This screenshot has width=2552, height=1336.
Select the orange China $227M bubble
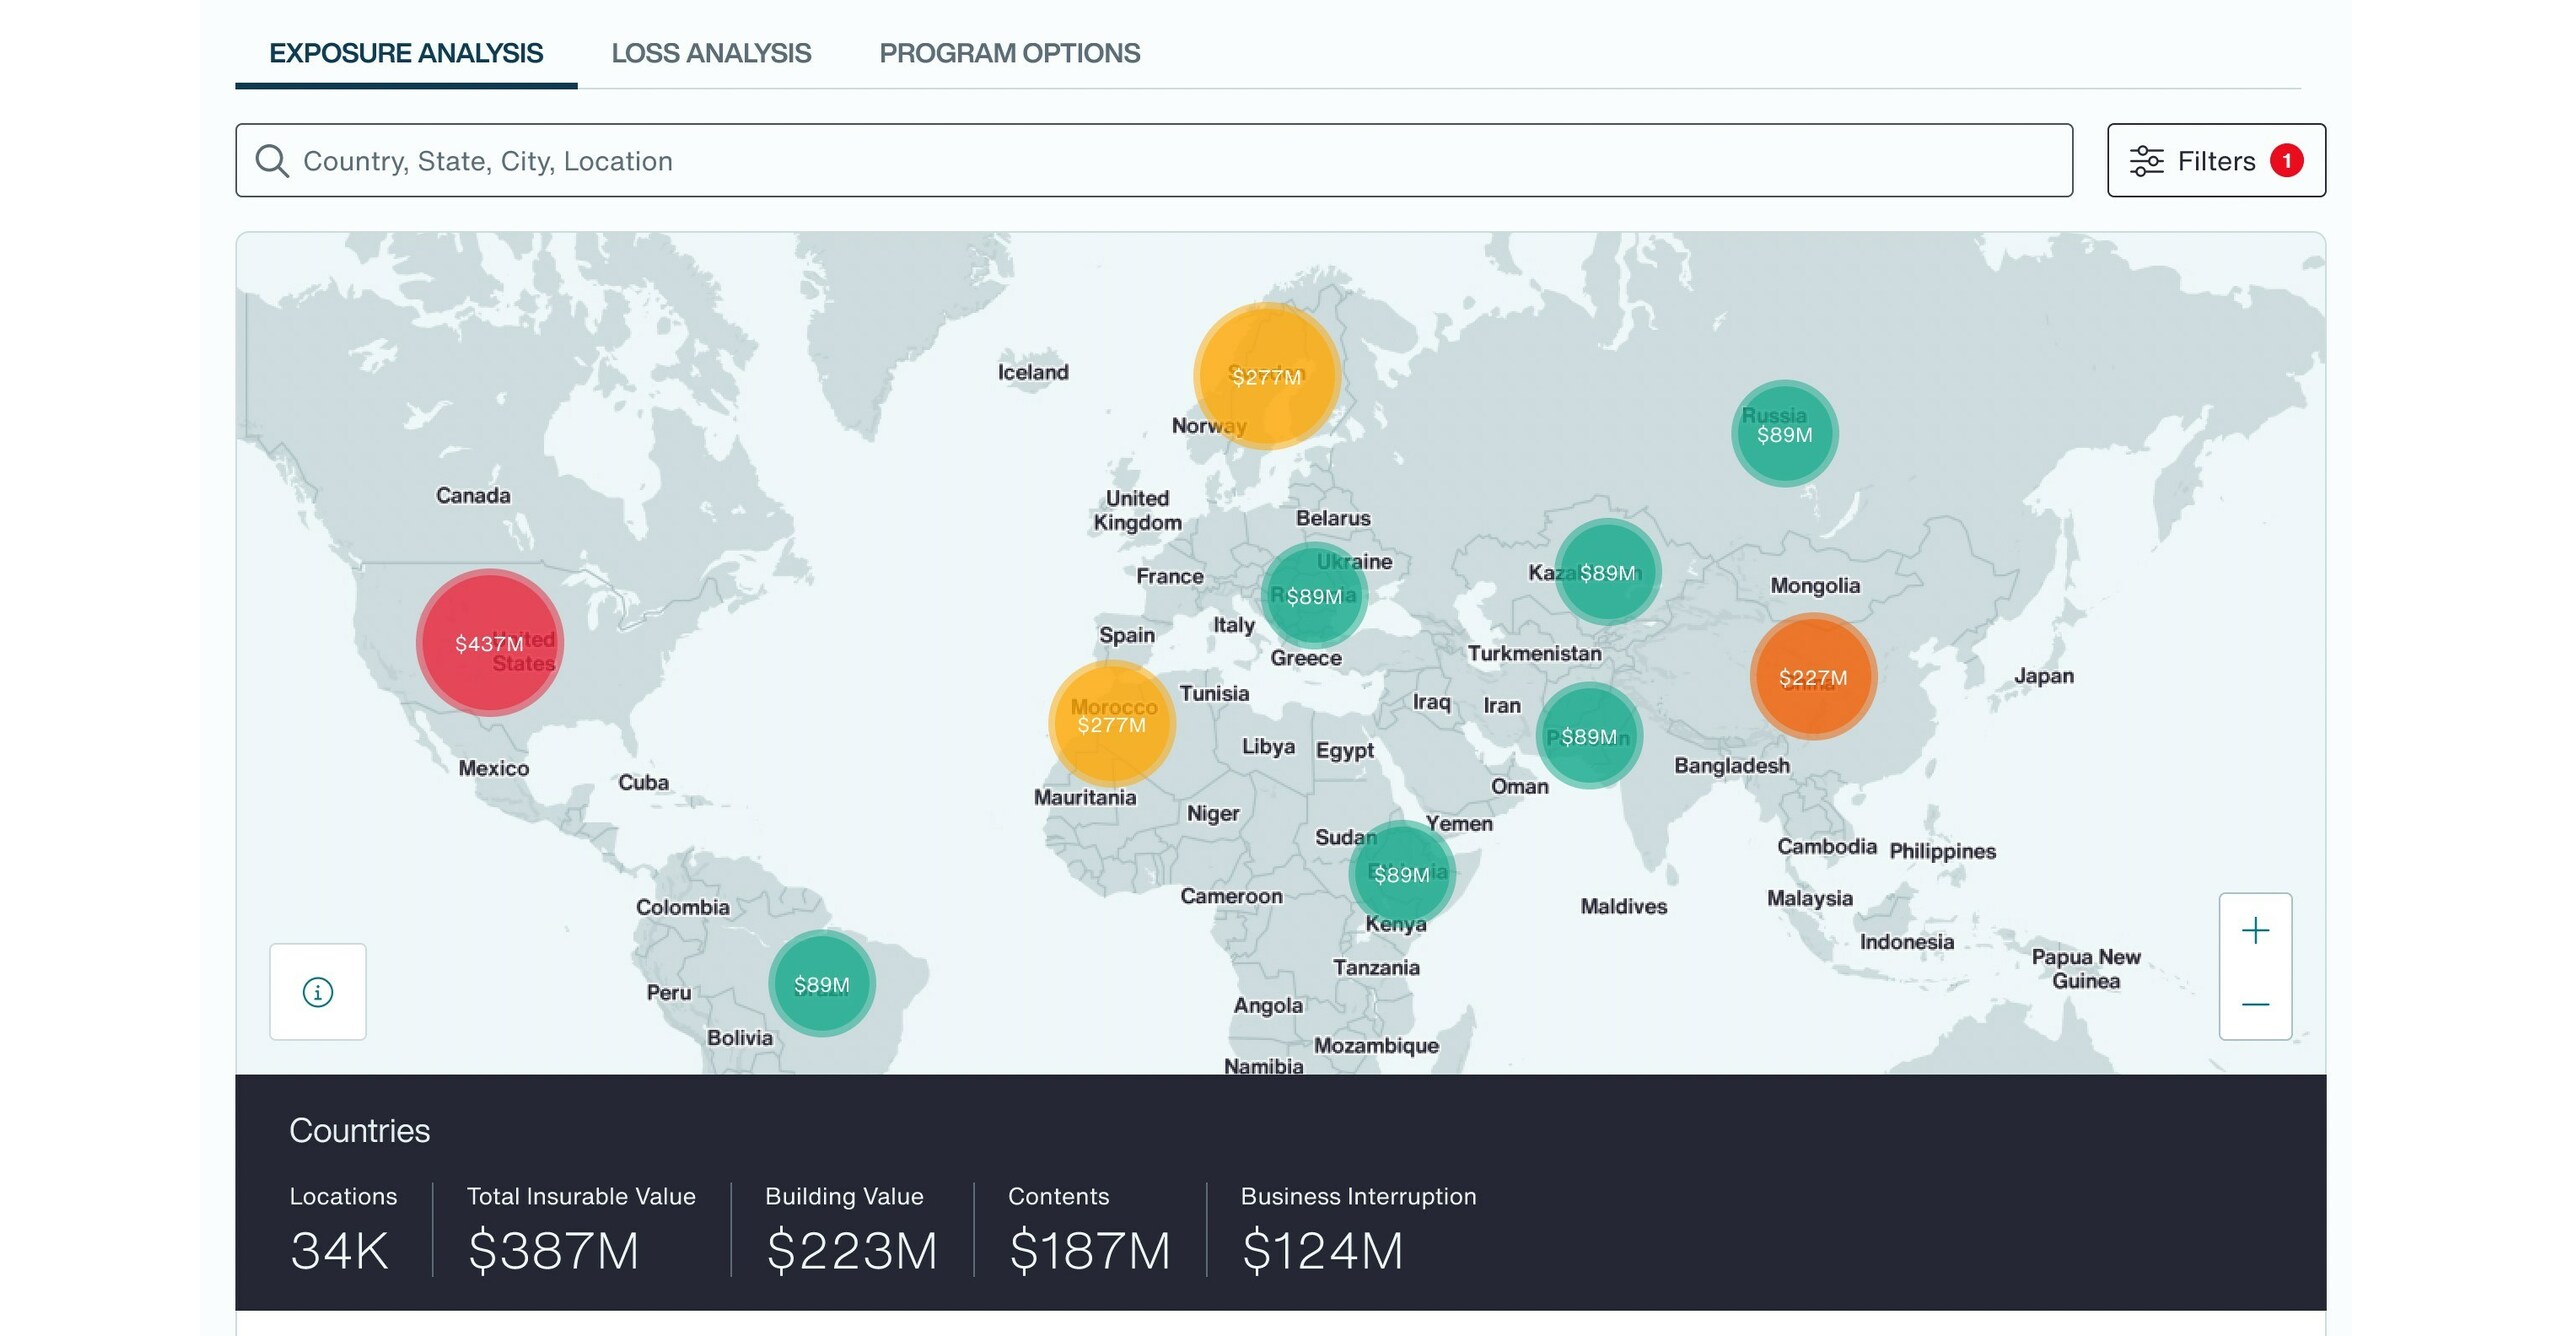pyautogui.click(x=1814, y=676)
